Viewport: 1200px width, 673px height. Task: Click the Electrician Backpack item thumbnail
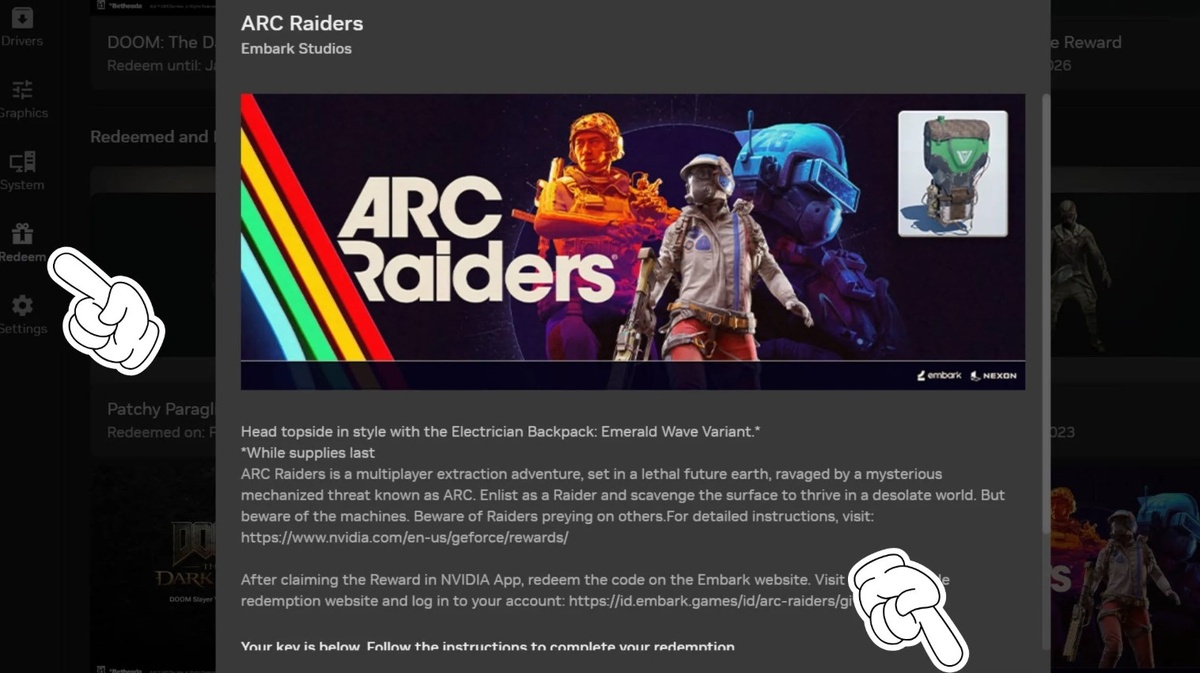click(952, 173)
